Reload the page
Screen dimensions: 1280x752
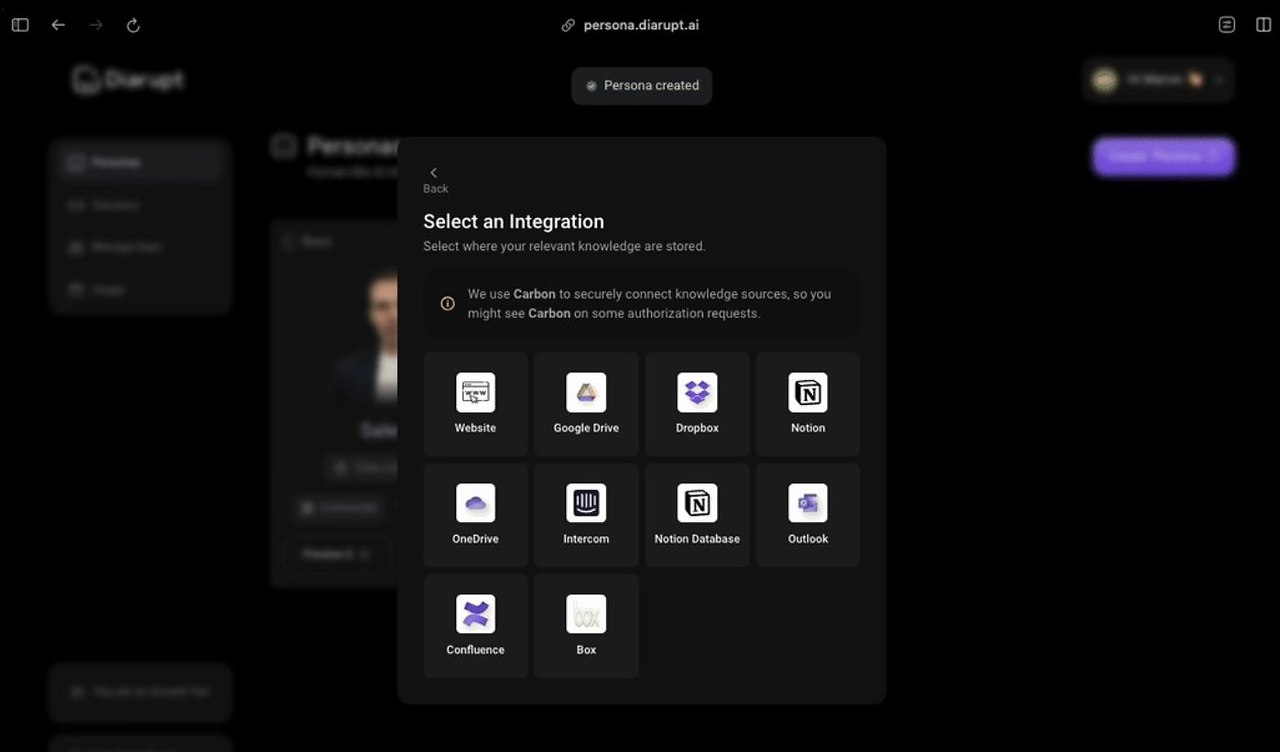pyautogui.click(x=133, y=25)
